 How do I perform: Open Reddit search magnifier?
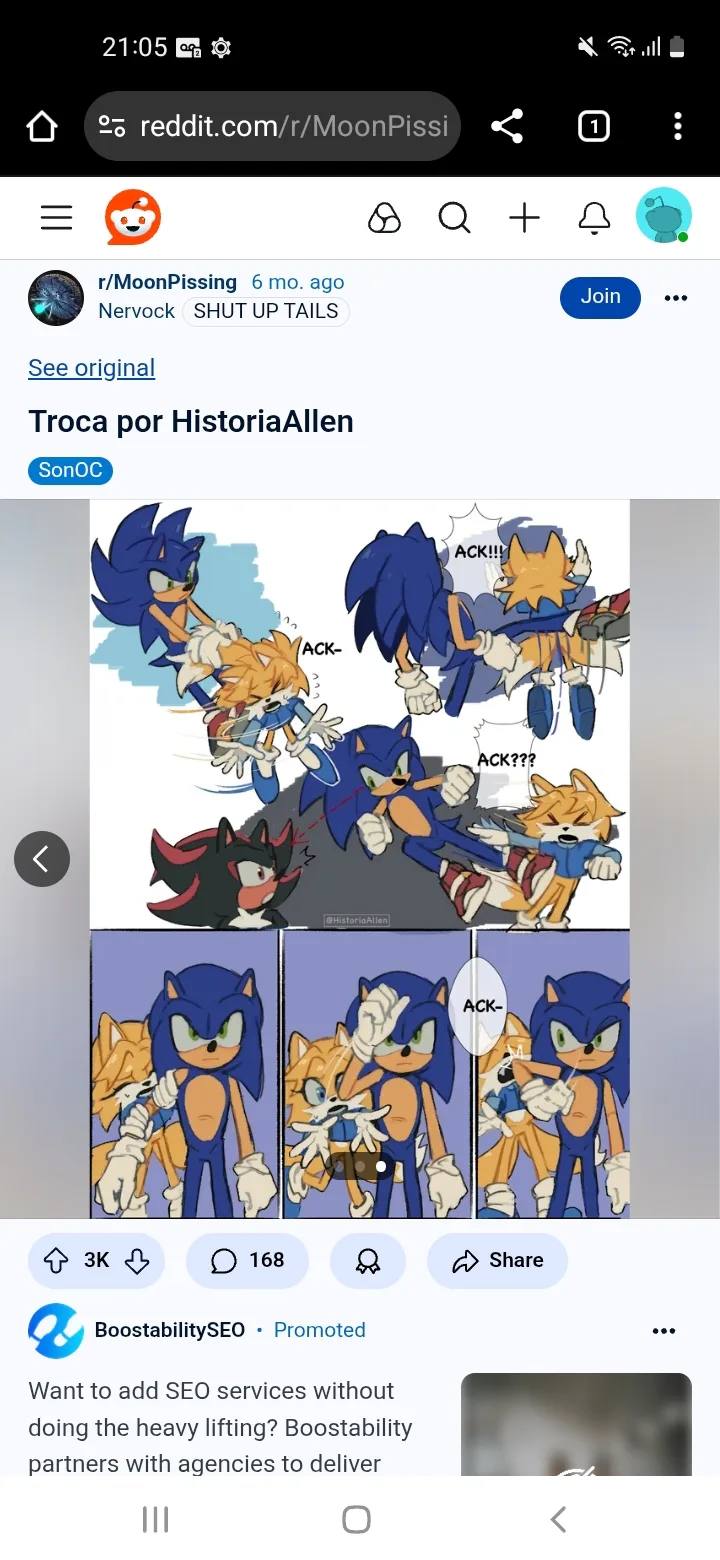click(455, 218)
